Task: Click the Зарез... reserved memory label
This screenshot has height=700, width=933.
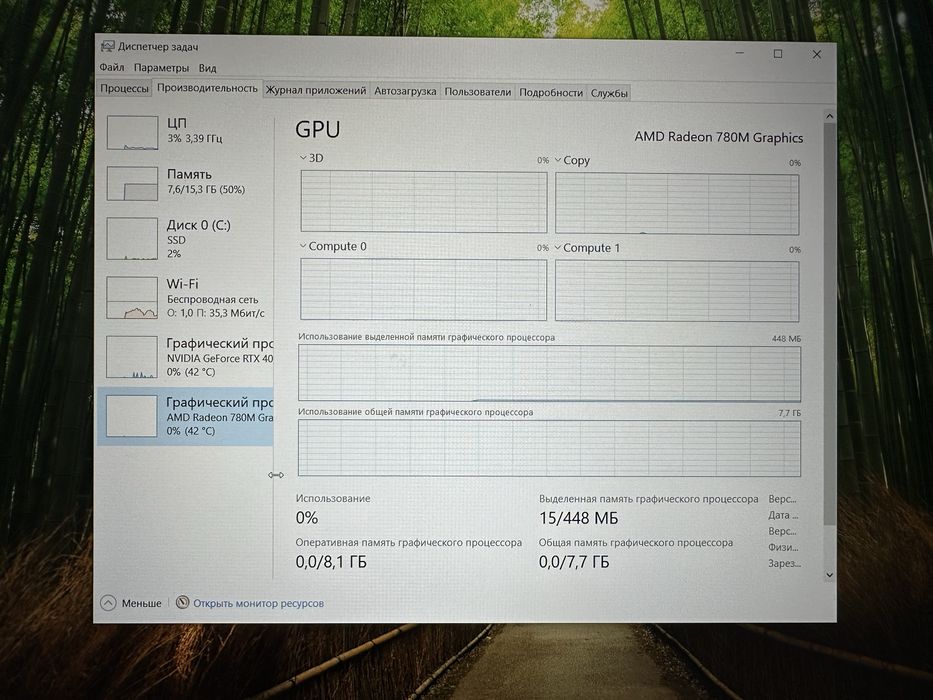Action: pos(784,563)
